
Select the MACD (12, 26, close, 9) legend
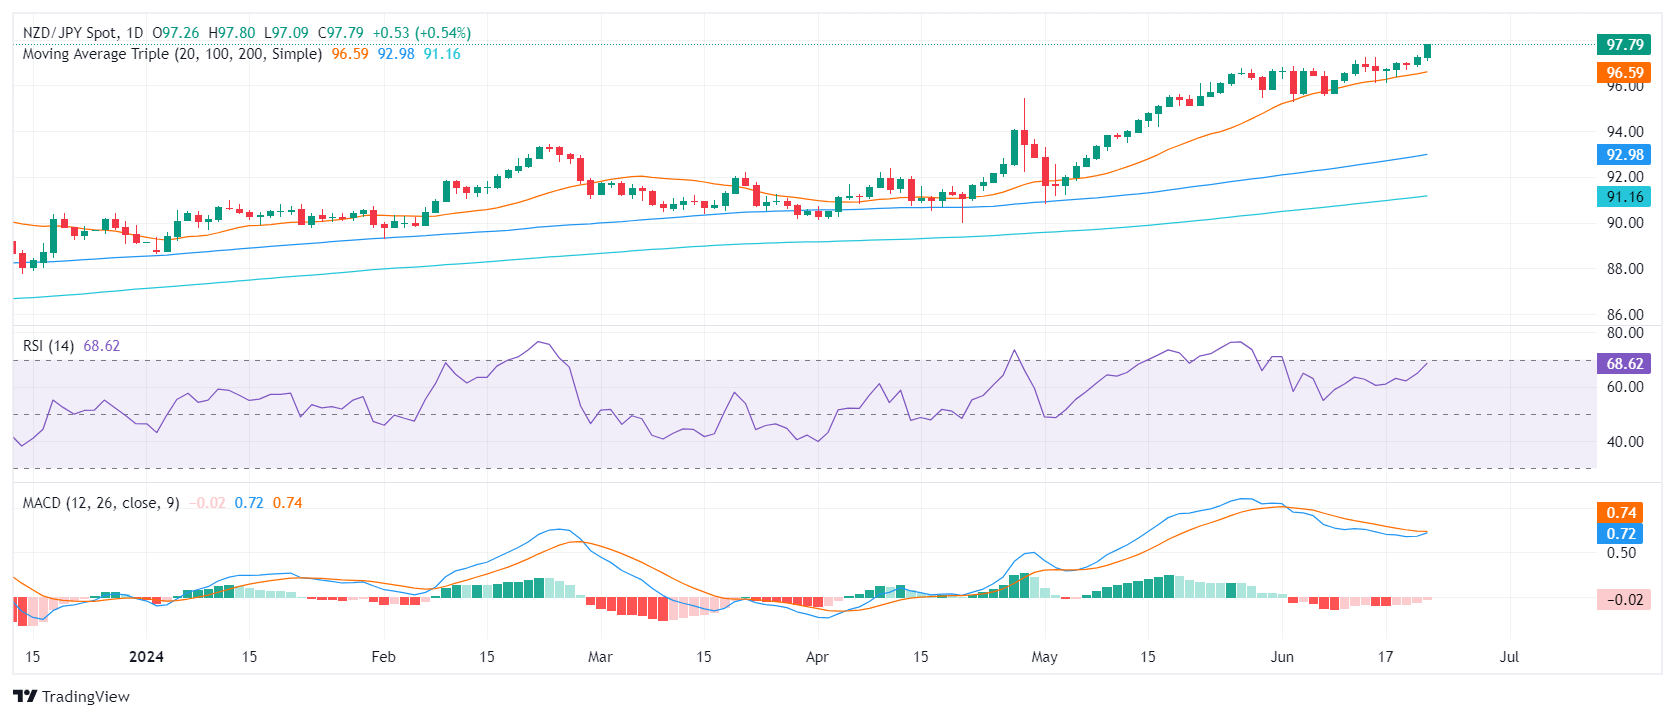[x=101, y=503]
